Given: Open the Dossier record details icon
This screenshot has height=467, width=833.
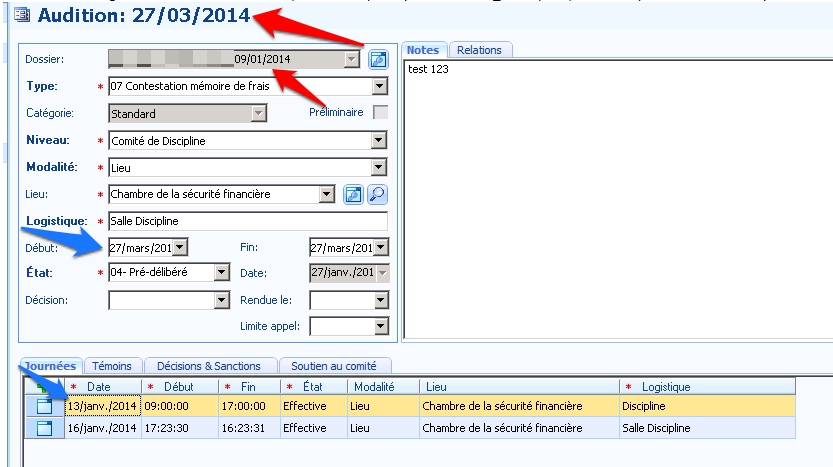Looking at the screenshot, I should tap(377, 59).
